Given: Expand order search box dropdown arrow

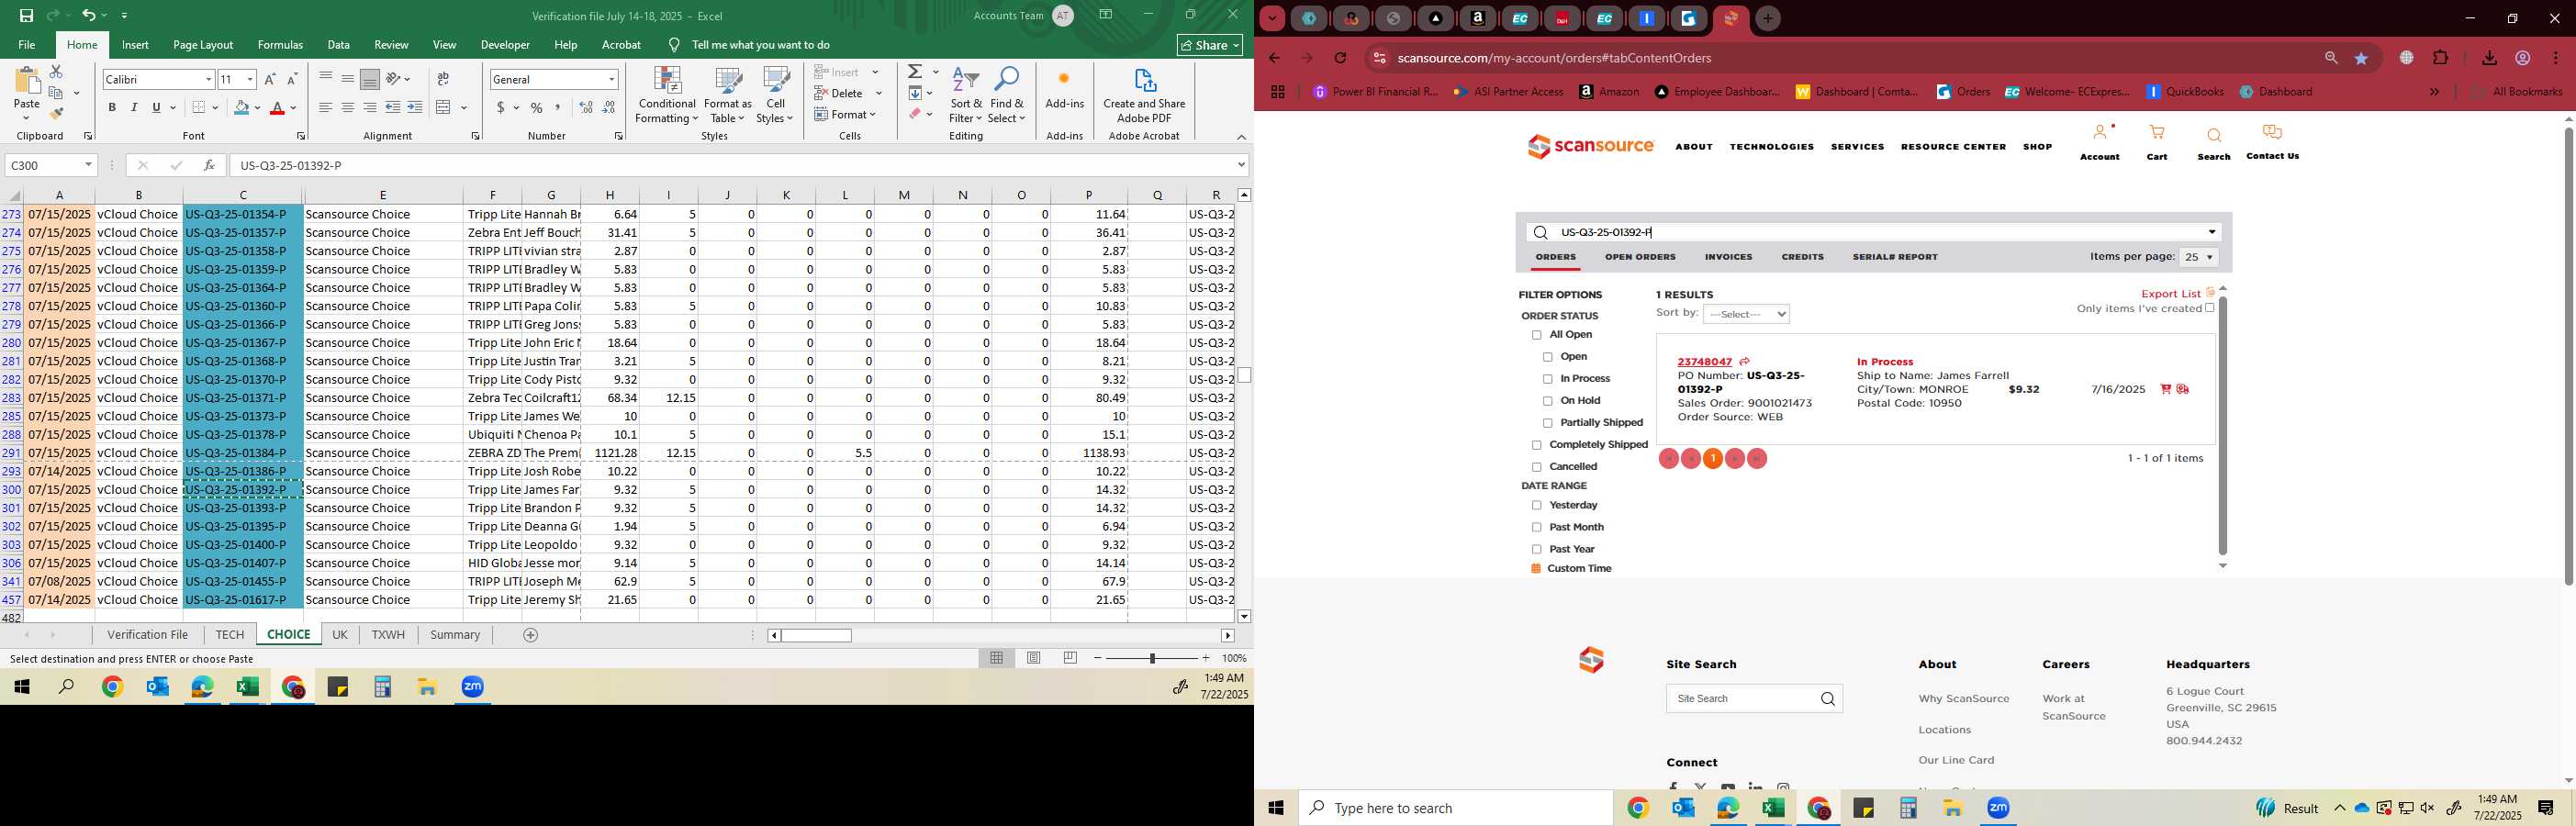Looking at the screenshot, I should click(2211, 232).
